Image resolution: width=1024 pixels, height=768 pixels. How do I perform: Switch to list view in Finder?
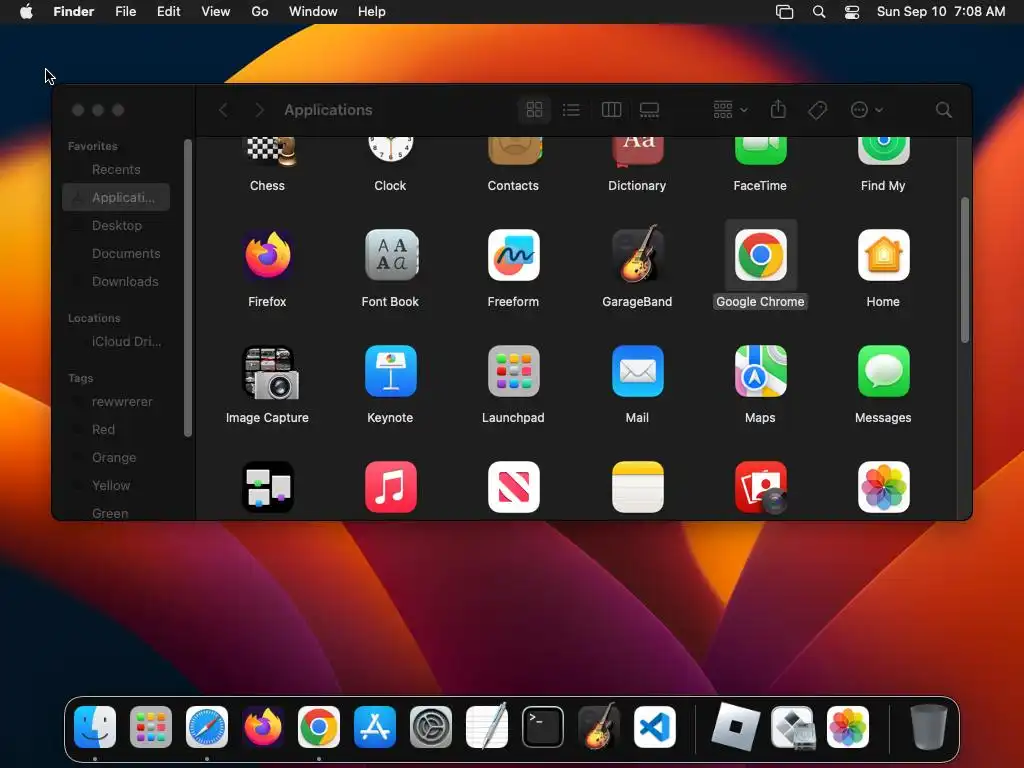571,110
